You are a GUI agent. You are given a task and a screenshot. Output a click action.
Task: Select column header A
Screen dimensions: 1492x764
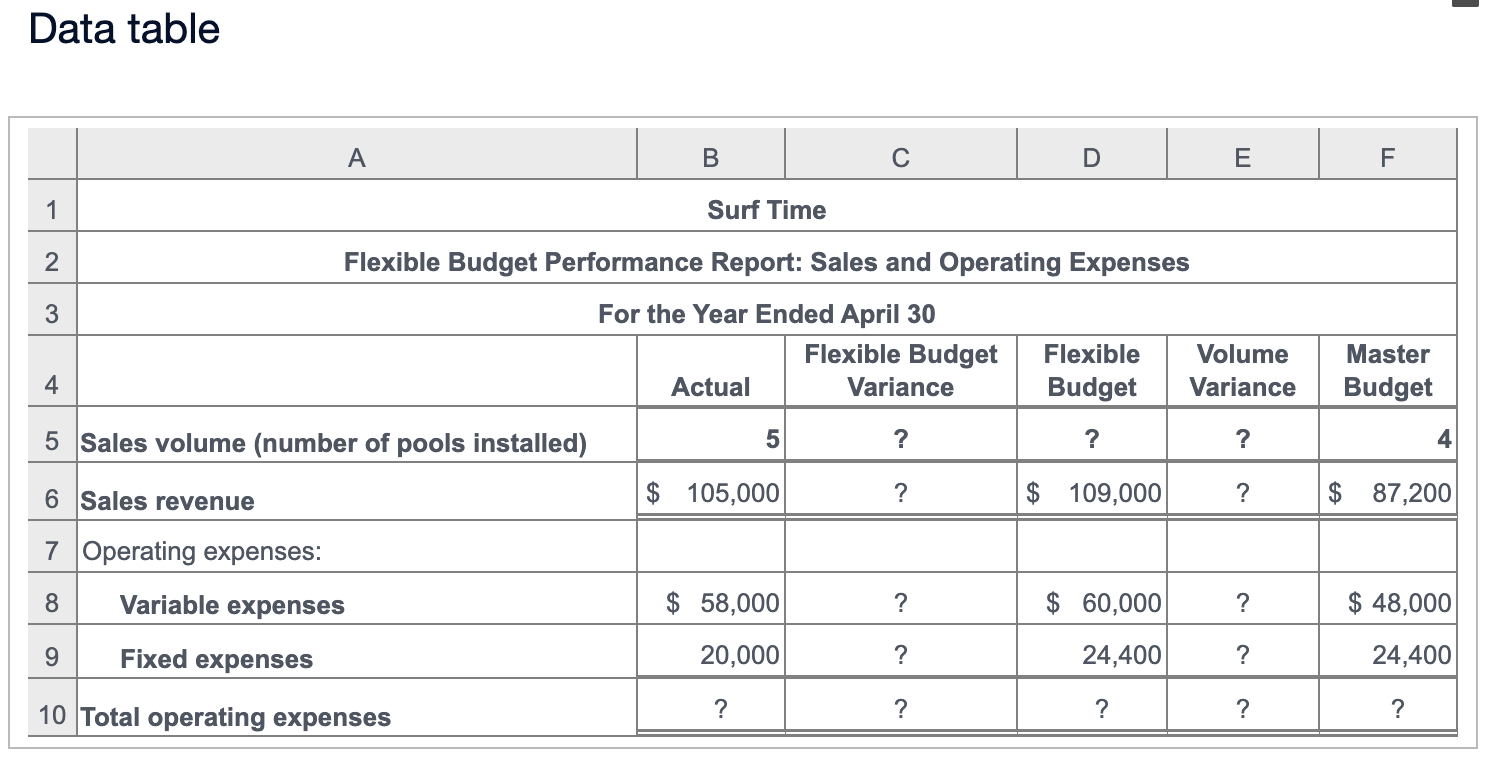[x=355, y=156]
